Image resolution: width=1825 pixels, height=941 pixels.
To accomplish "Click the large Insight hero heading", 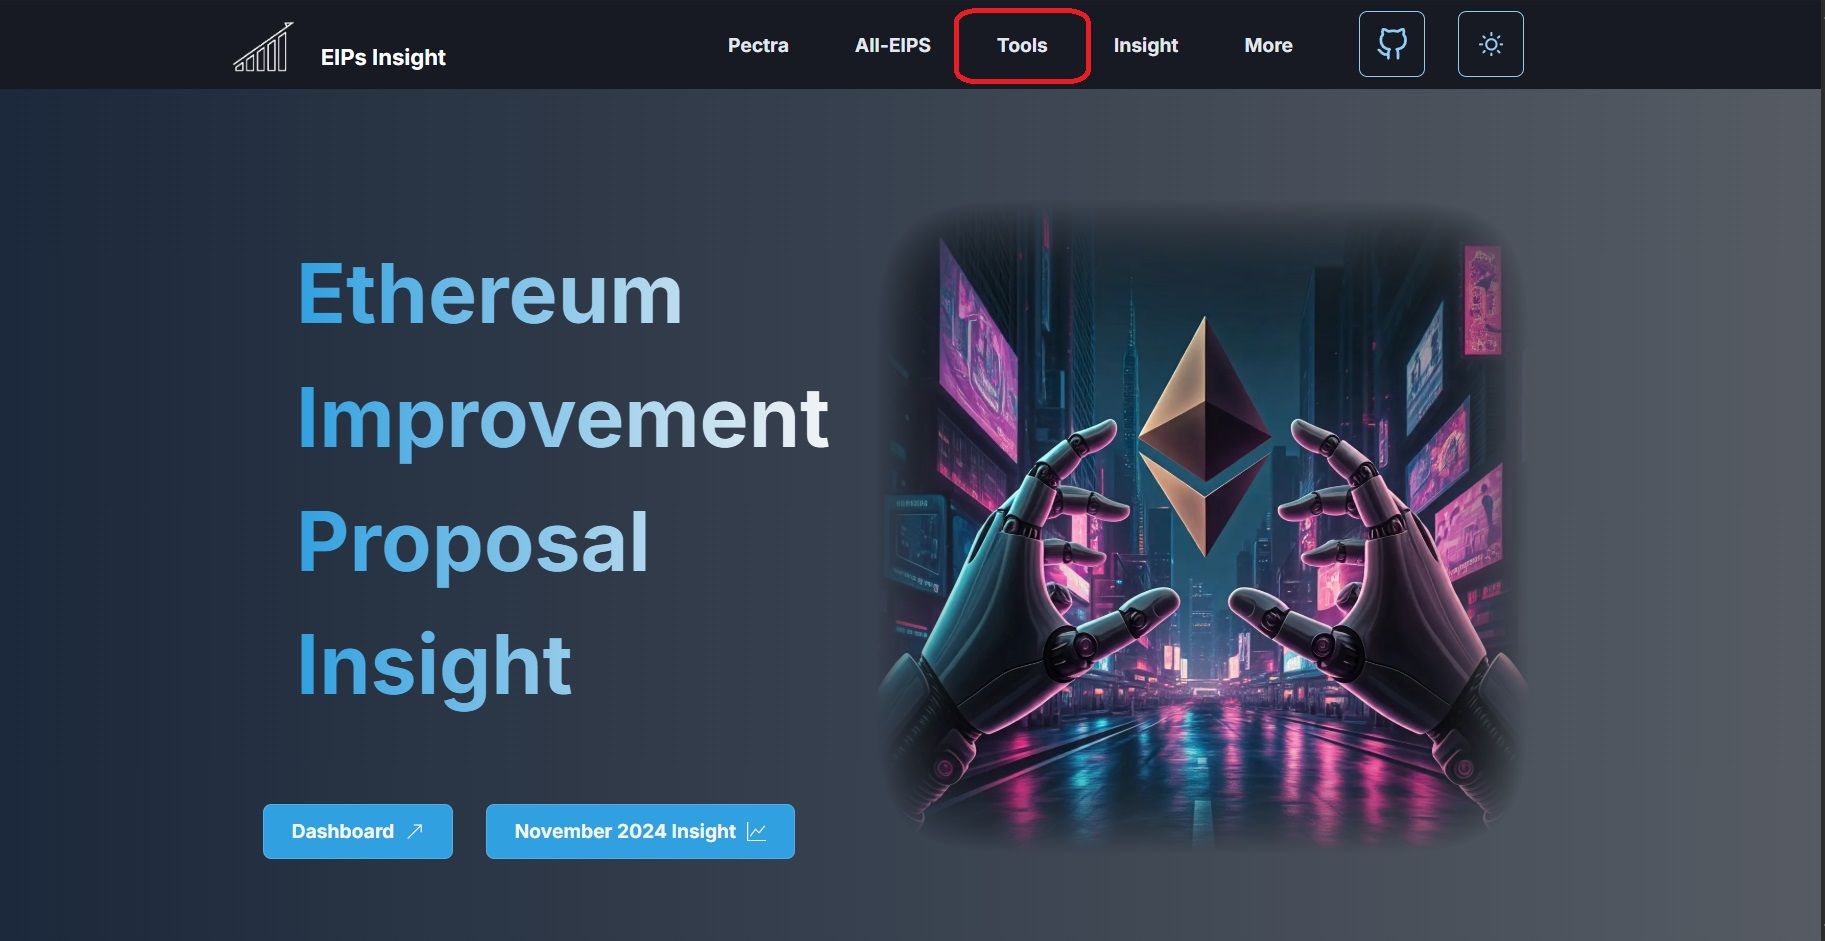I will click(435, 665).
